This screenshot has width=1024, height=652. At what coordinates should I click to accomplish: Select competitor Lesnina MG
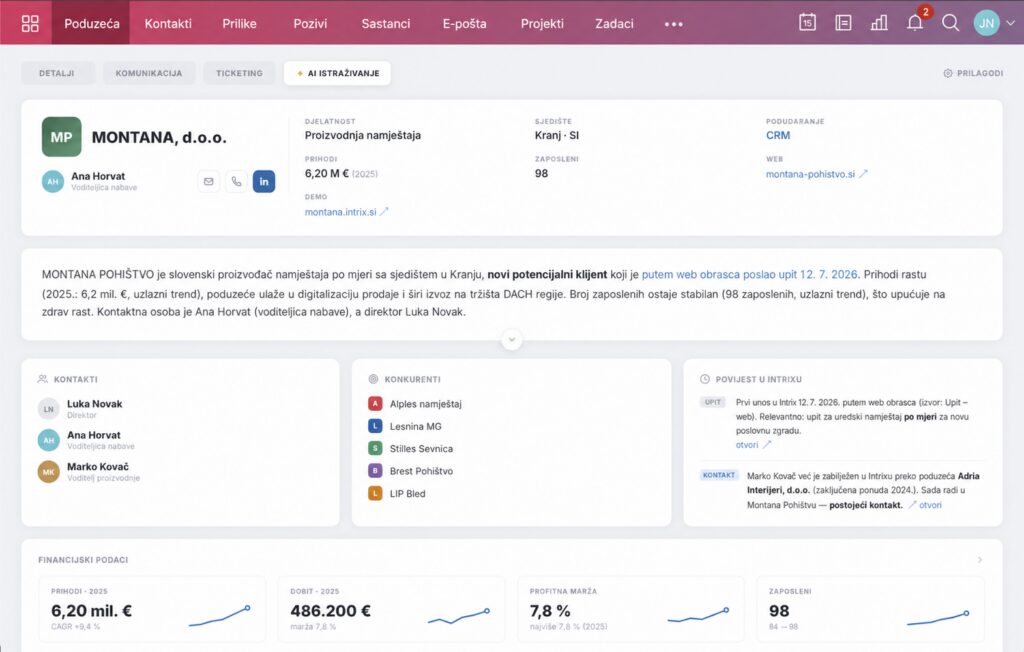coord(415,426)
